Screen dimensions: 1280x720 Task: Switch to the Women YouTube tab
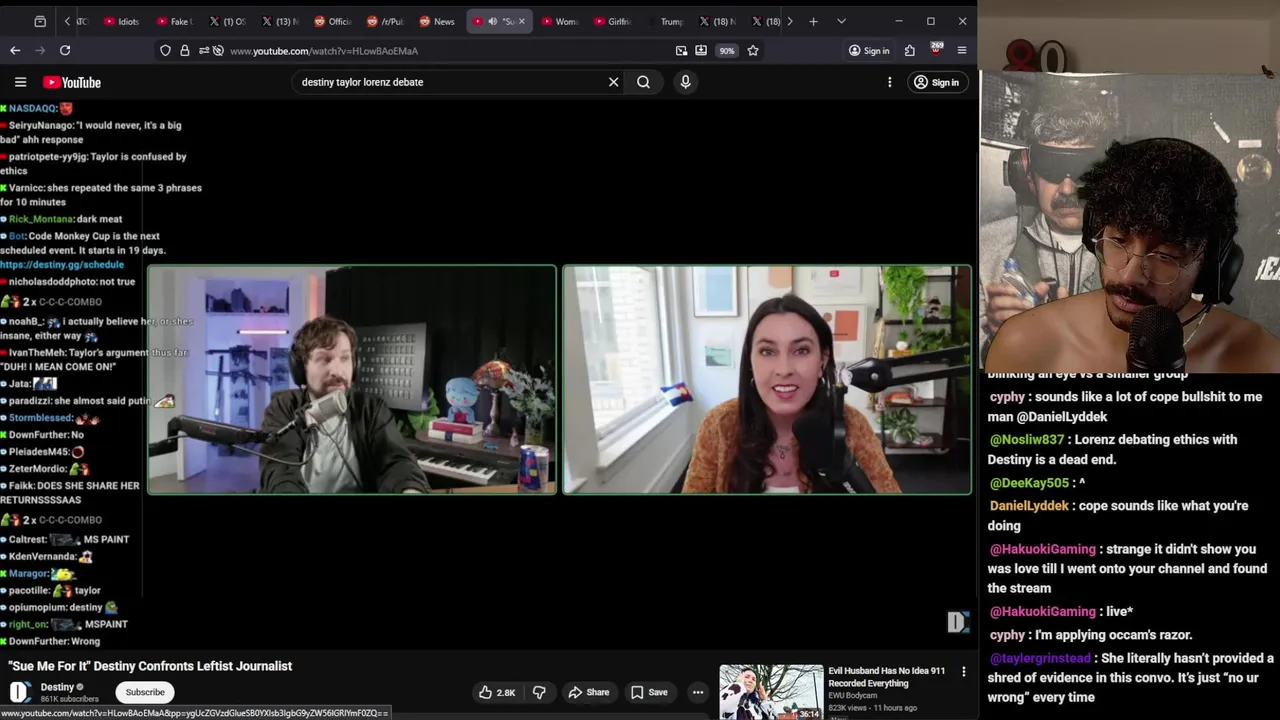pyautogui.click(x=560, y=21)
